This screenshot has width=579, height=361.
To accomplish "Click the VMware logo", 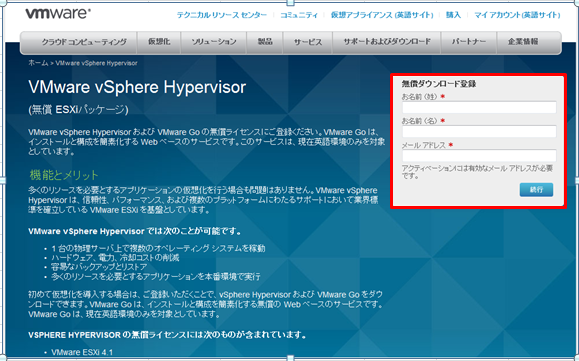I will point(58,13).
